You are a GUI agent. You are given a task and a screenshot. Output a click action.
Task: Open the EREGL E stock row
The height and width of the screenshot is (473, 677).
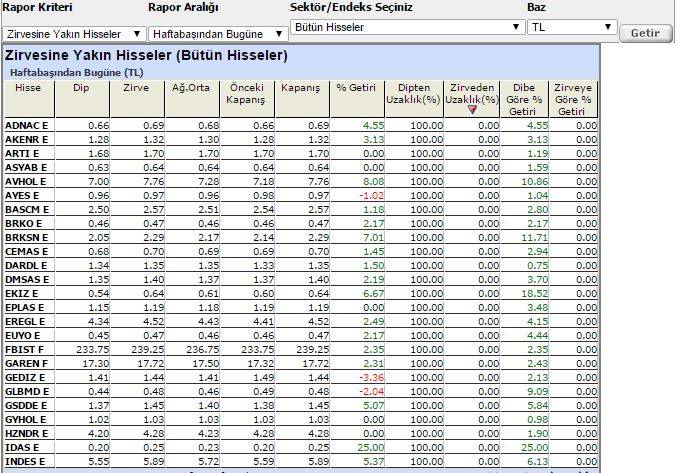26,320
